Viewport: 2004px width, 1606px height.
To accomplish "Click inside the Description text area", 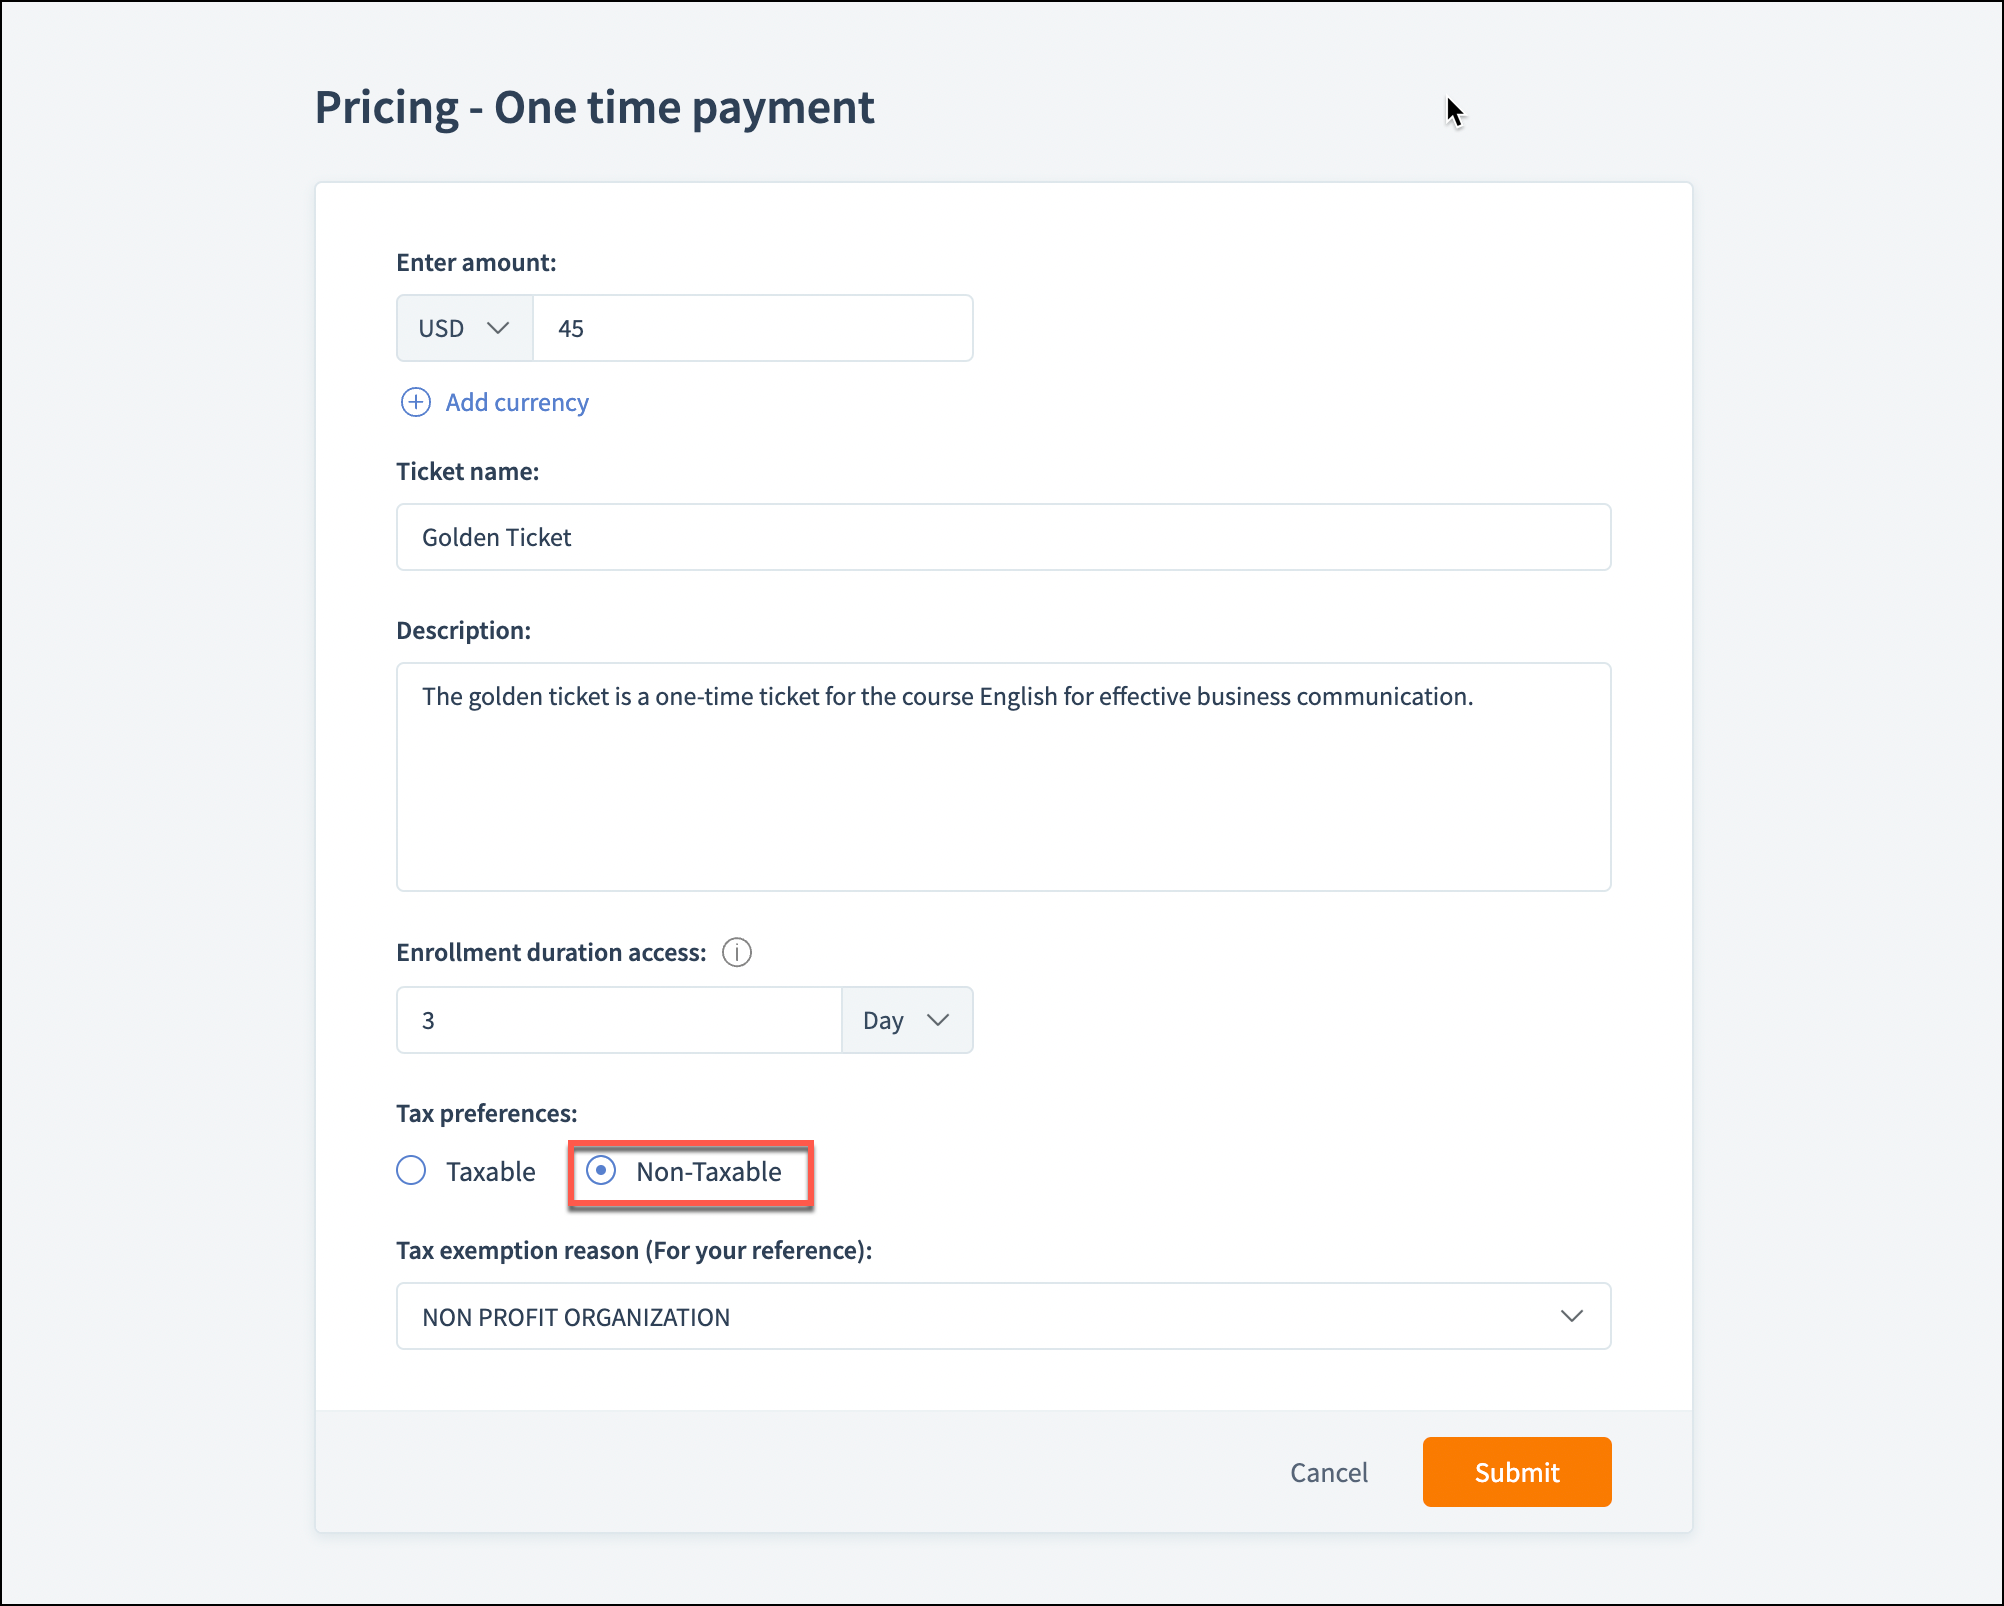I will coord(1003,777).
